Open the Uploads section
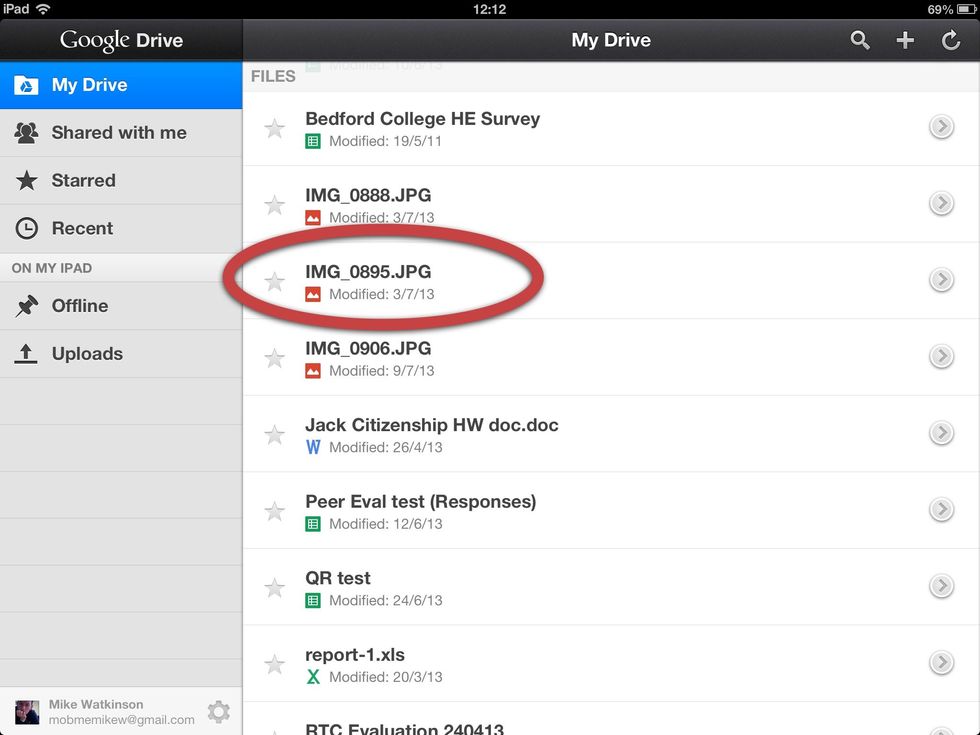980x735 pixels. click(121, 353)
